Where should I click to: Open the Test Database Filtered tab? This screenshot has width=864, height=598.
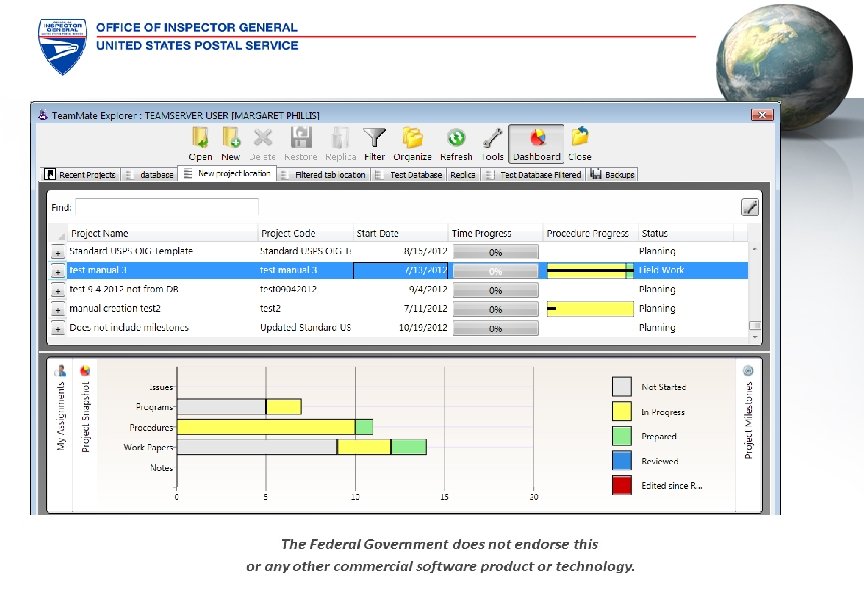click(532, 175)
